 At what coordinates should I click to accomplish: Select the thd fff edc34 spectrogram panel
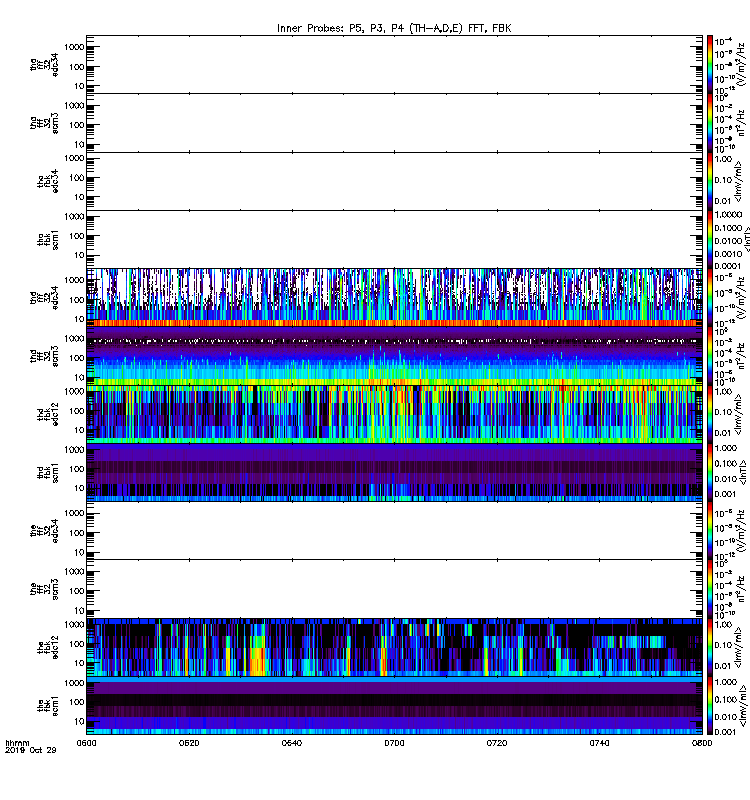[394, 297]
